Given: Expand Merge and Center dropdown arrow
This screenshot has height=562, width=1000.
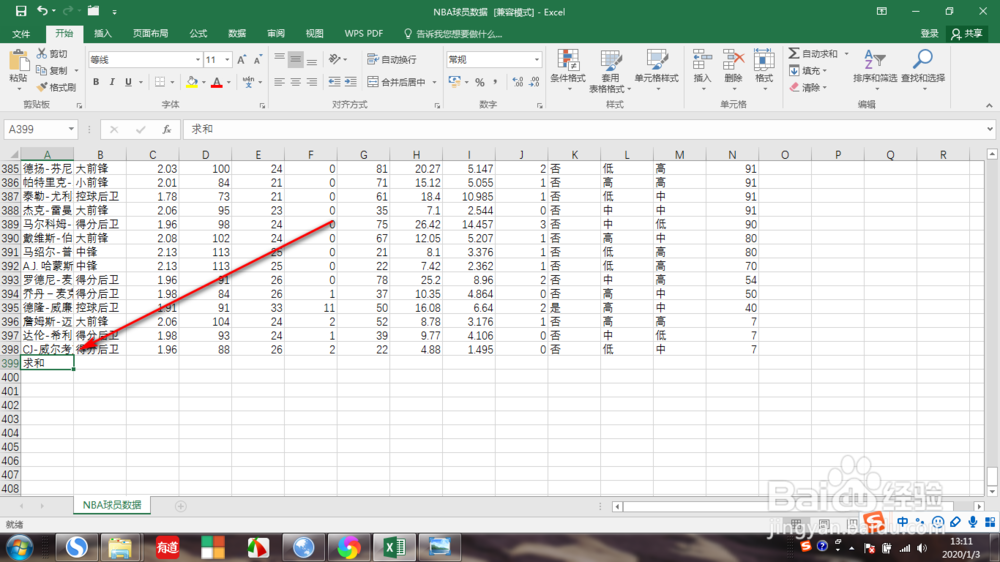Looking at the screenshot, I should click(434, 82).
